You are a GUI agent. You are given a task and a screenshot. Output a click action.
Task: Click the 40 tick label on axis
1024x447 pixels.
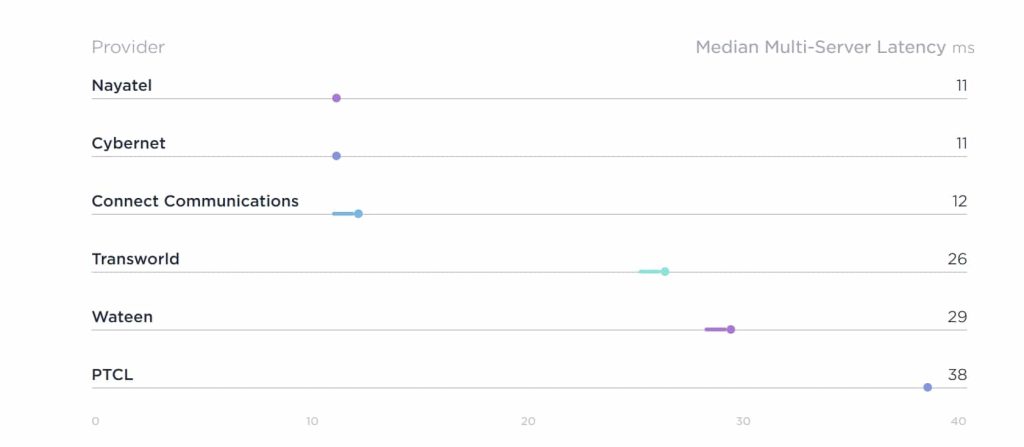click(958, 421)
